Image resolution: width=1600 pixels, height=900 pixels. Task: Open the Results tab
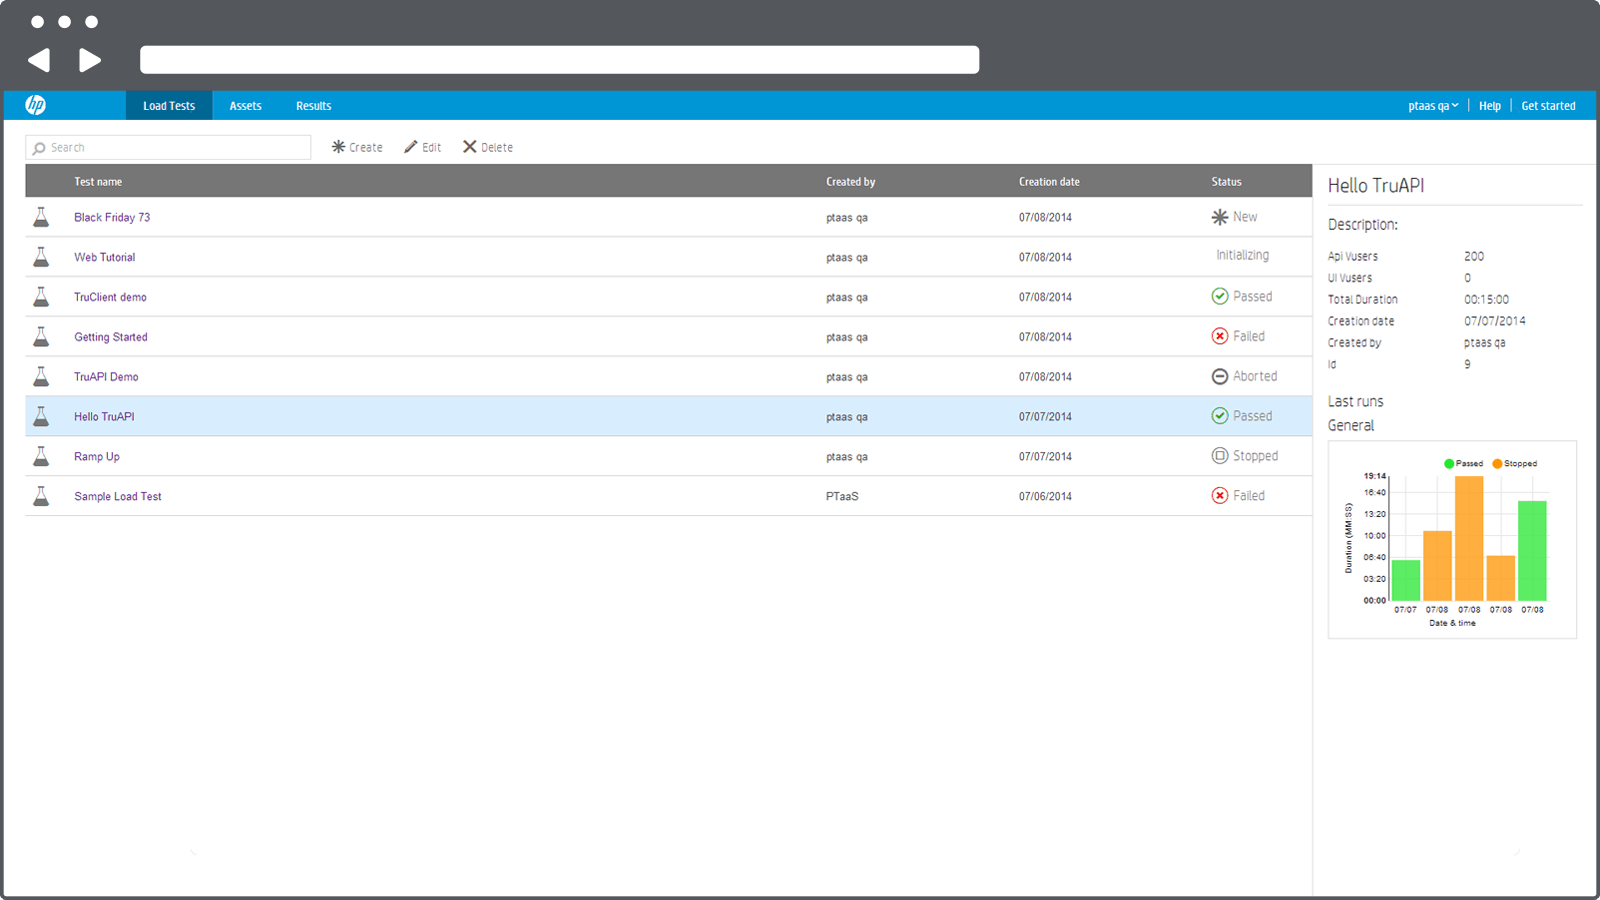(313, 105)
